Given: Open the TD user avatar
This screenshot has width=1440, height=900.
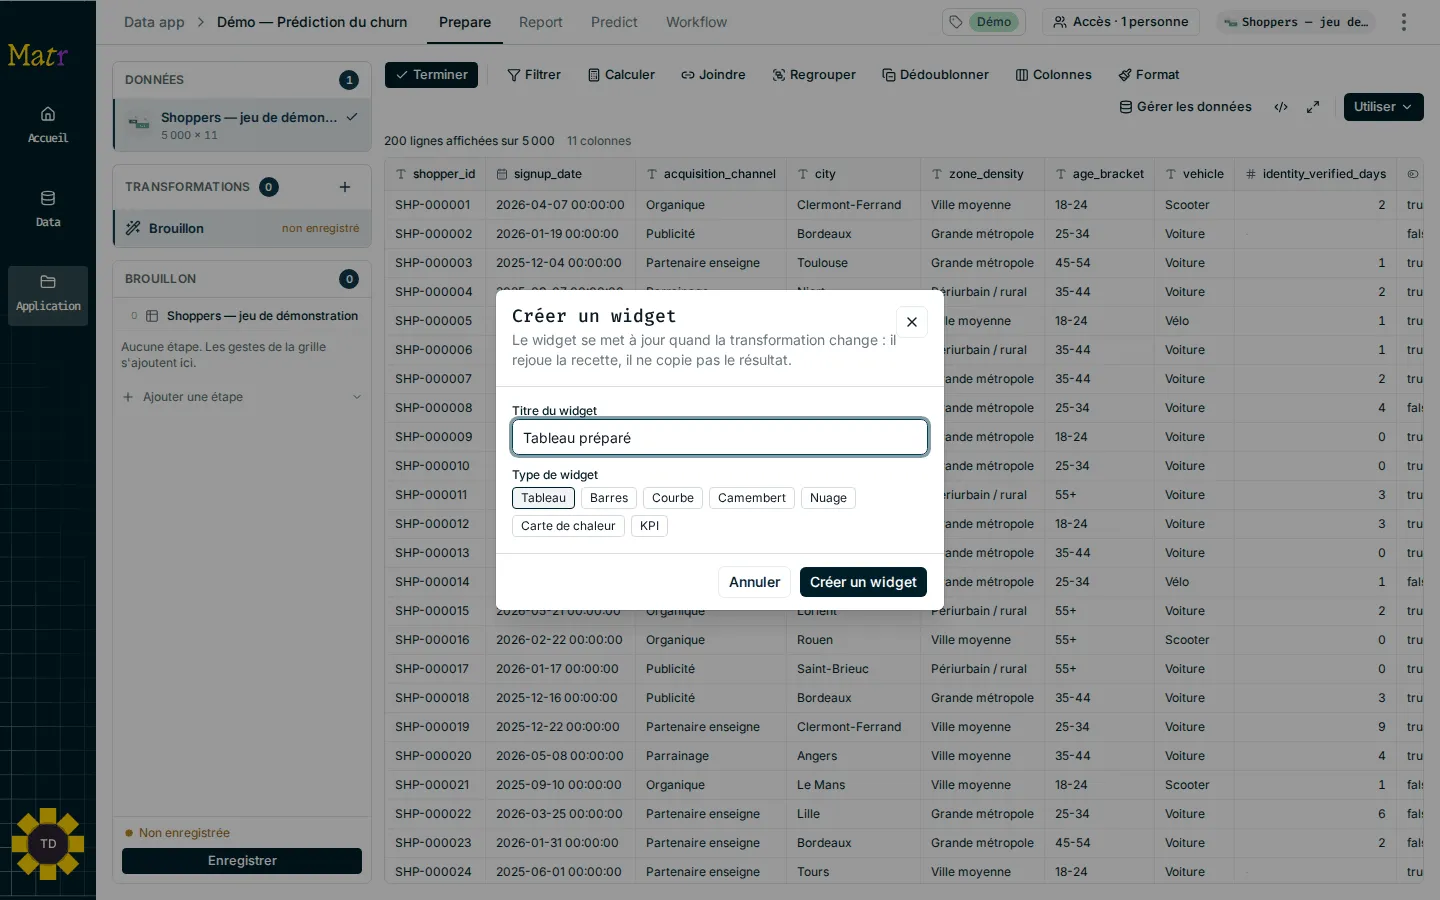Looking at the screenshot, I should 48,844.
